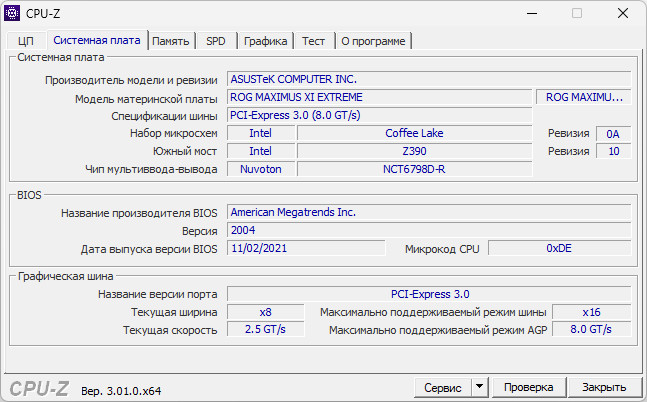Click the southbridge revision 10 value
This screenshot has width=647, height=402.
pos(613,151)
